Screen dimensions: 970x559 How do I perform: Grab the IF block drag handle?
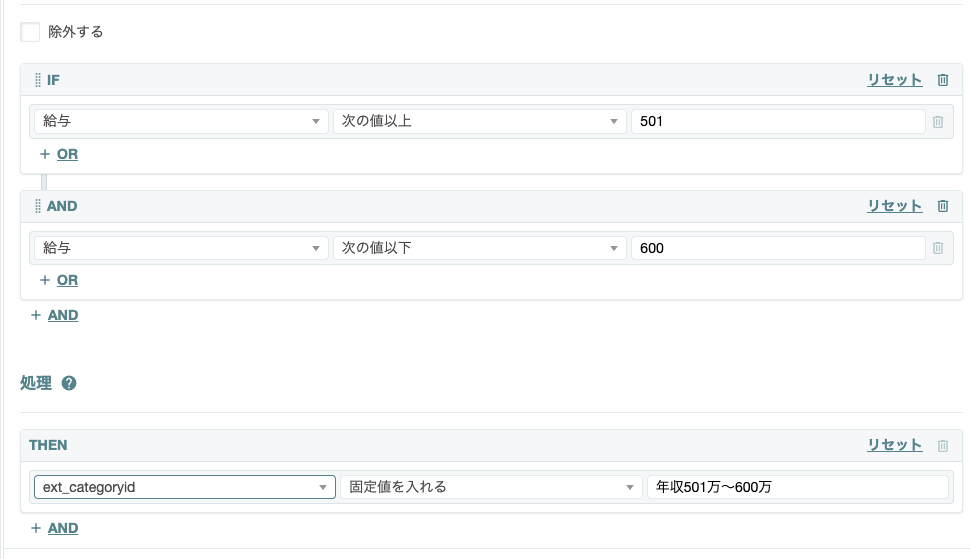[38, 80]
